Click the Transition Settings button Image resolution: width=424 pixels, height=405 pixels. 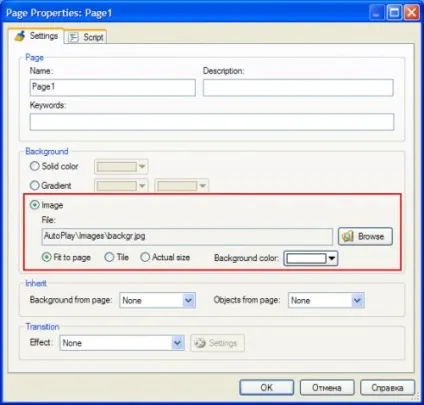click(x=217, y=343)
